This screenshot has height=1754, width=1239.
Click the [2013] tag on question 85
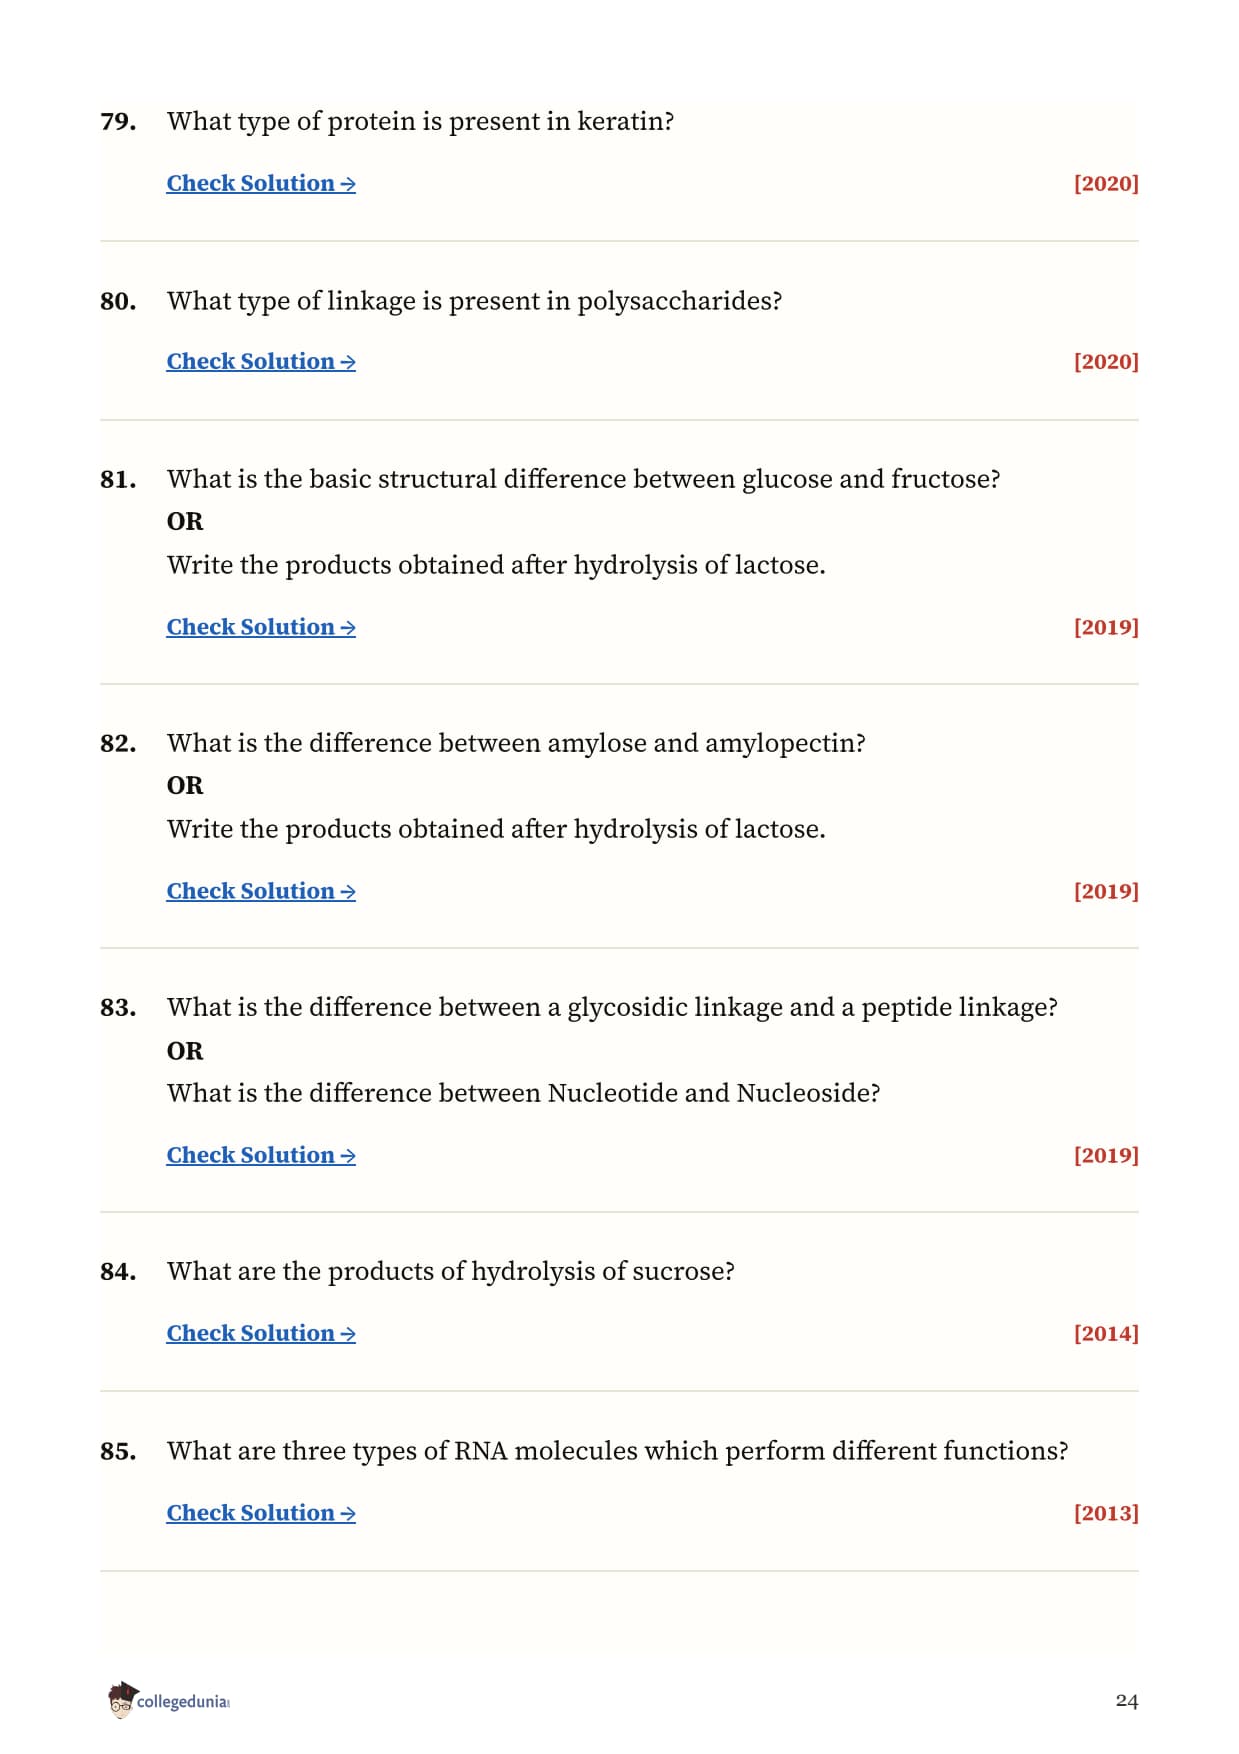[x=1106, y=1514]
